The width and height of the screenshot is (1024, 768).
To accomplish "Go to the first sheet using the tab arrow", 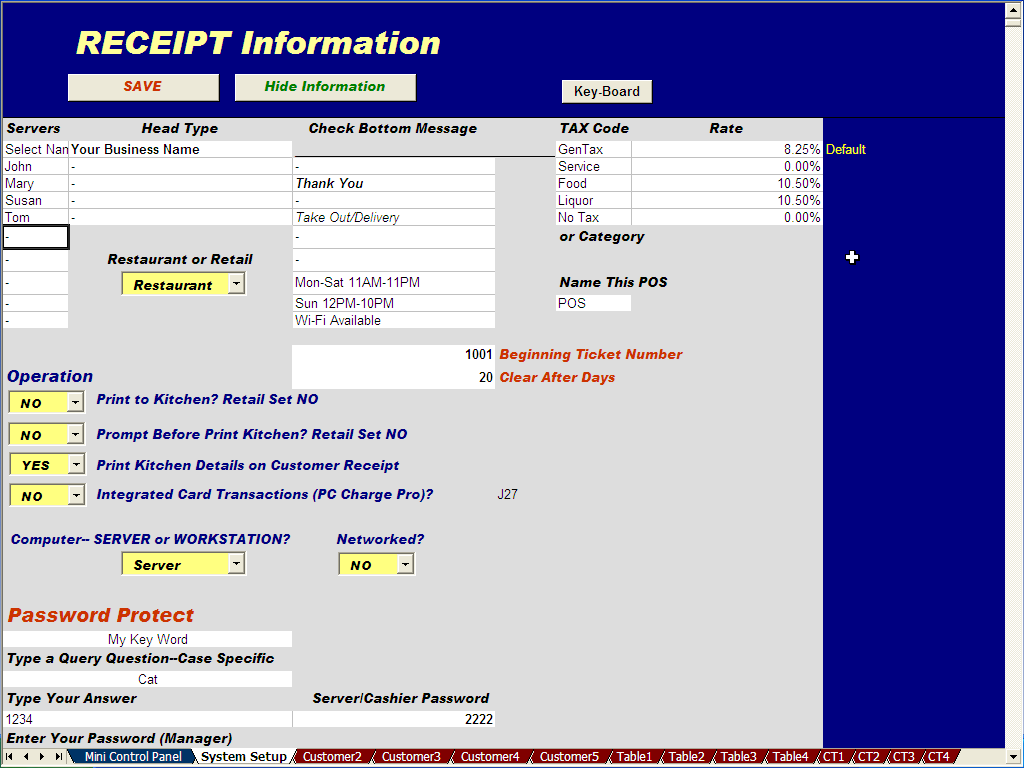I will [x=11, y=757].
